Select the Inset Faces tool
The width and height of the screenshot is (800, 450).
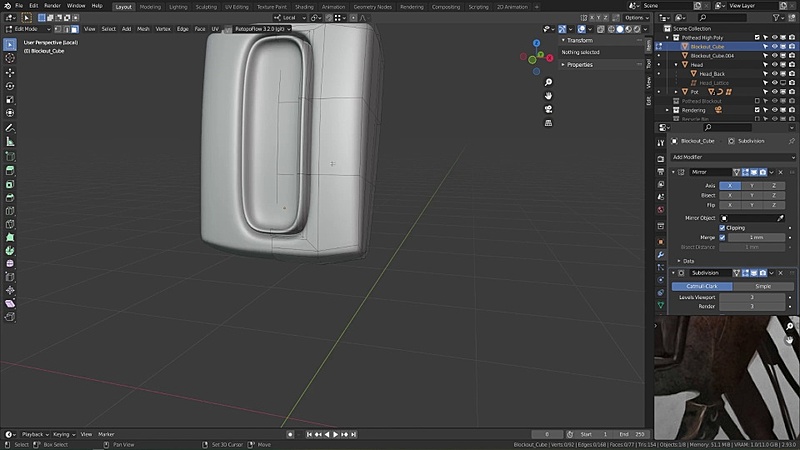[x=10, y=184]
